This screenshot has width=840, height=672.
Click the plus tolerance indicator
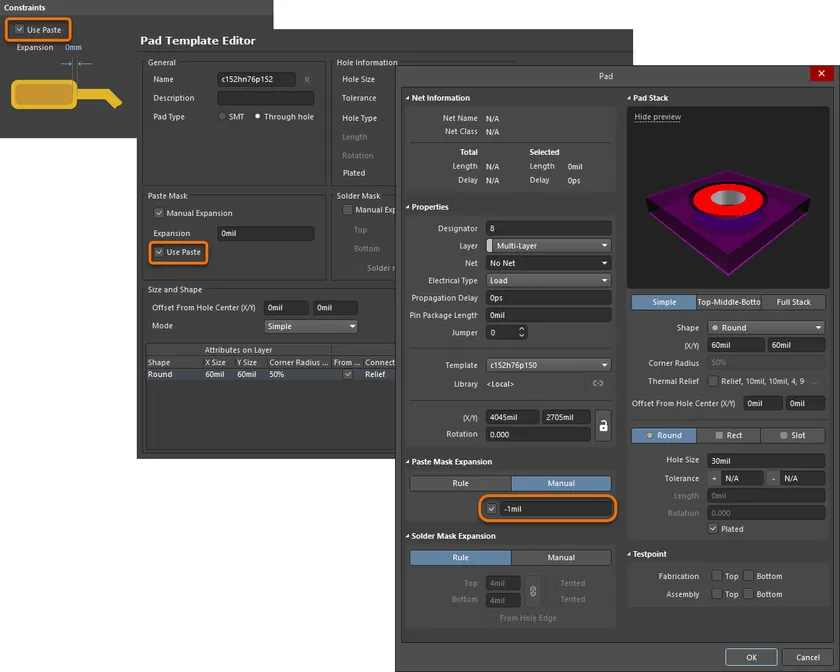click(x=714, y=479)
